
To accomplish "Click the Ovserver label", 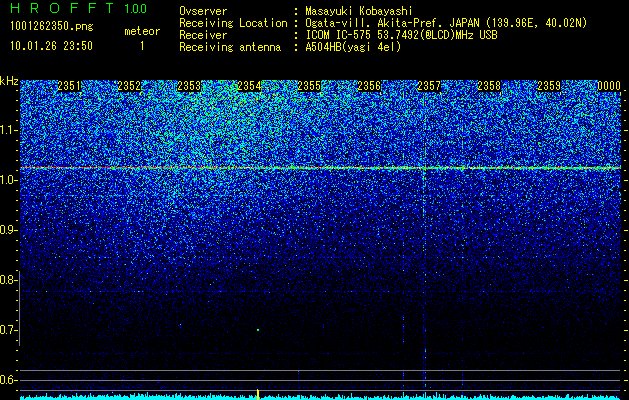I will [203, 11].
